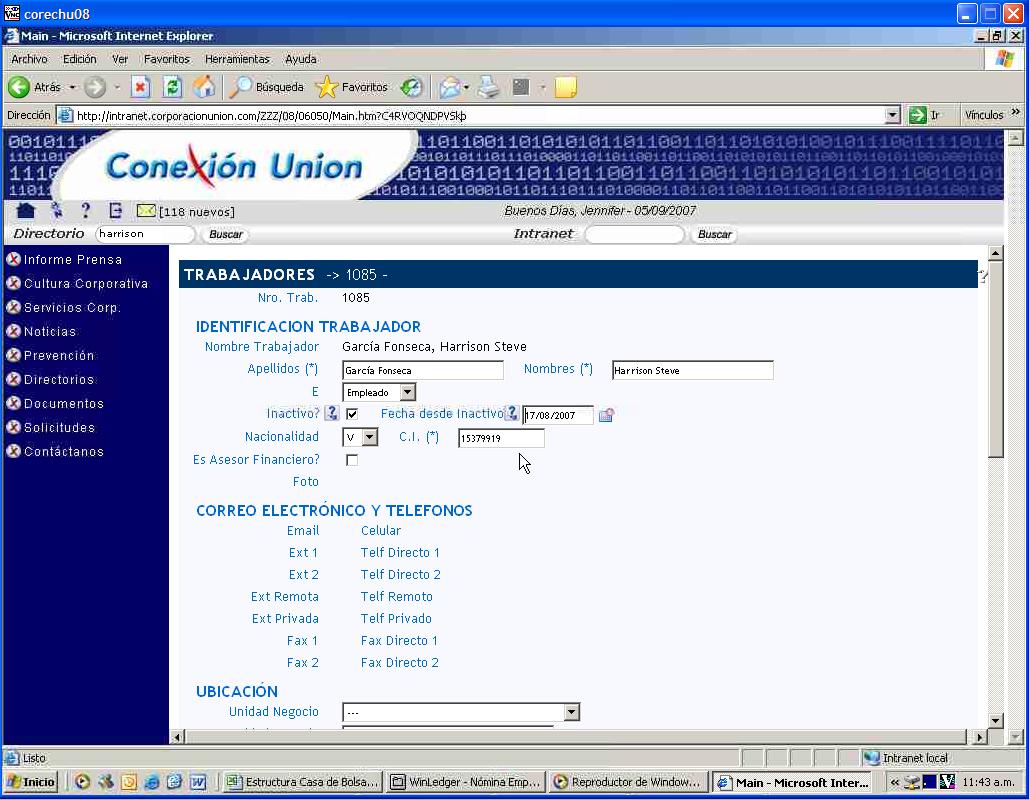Open Windows Media Player quick launch icon
Image resolution: width=1029 pixels, height=800 pixels.
click(x=82, y=782)
